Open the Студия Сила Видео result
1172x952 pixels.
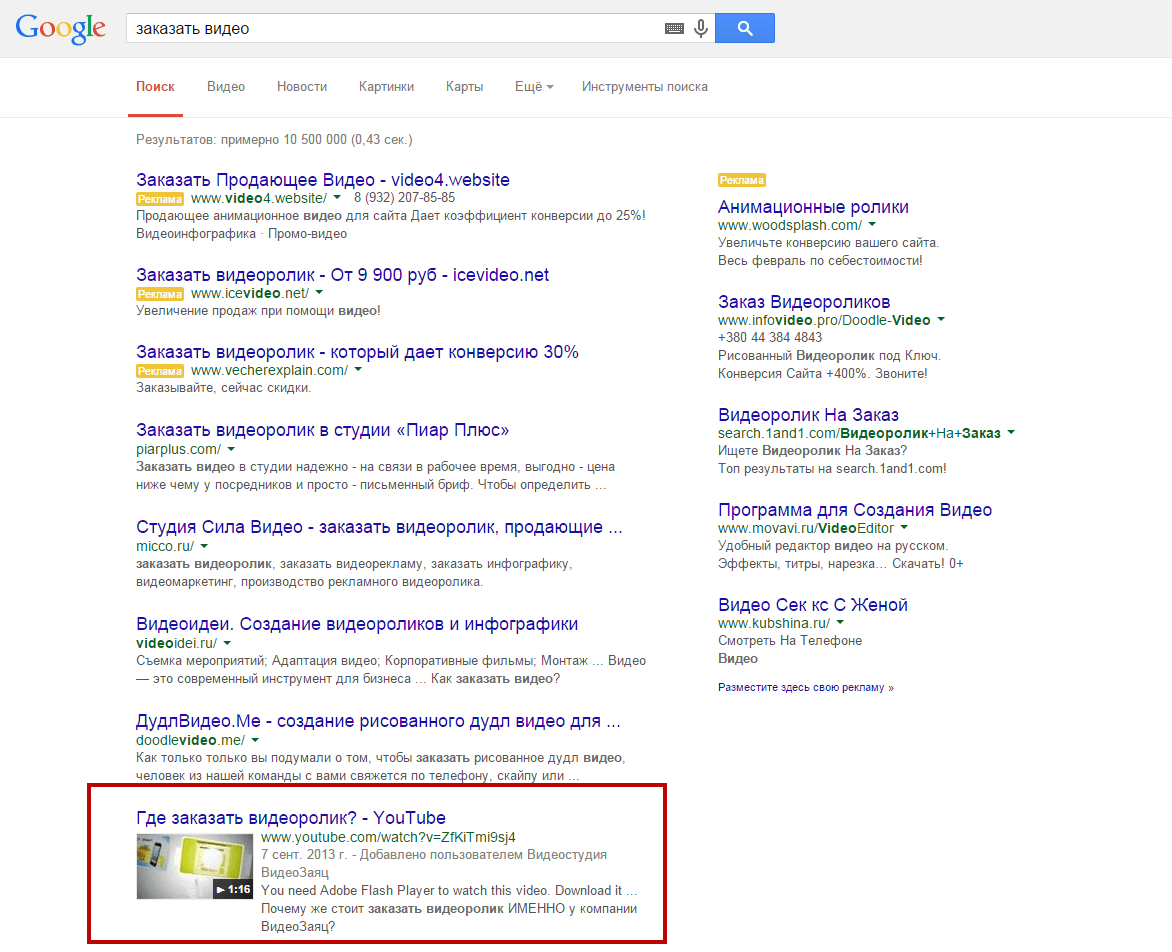tap(379, 528)
